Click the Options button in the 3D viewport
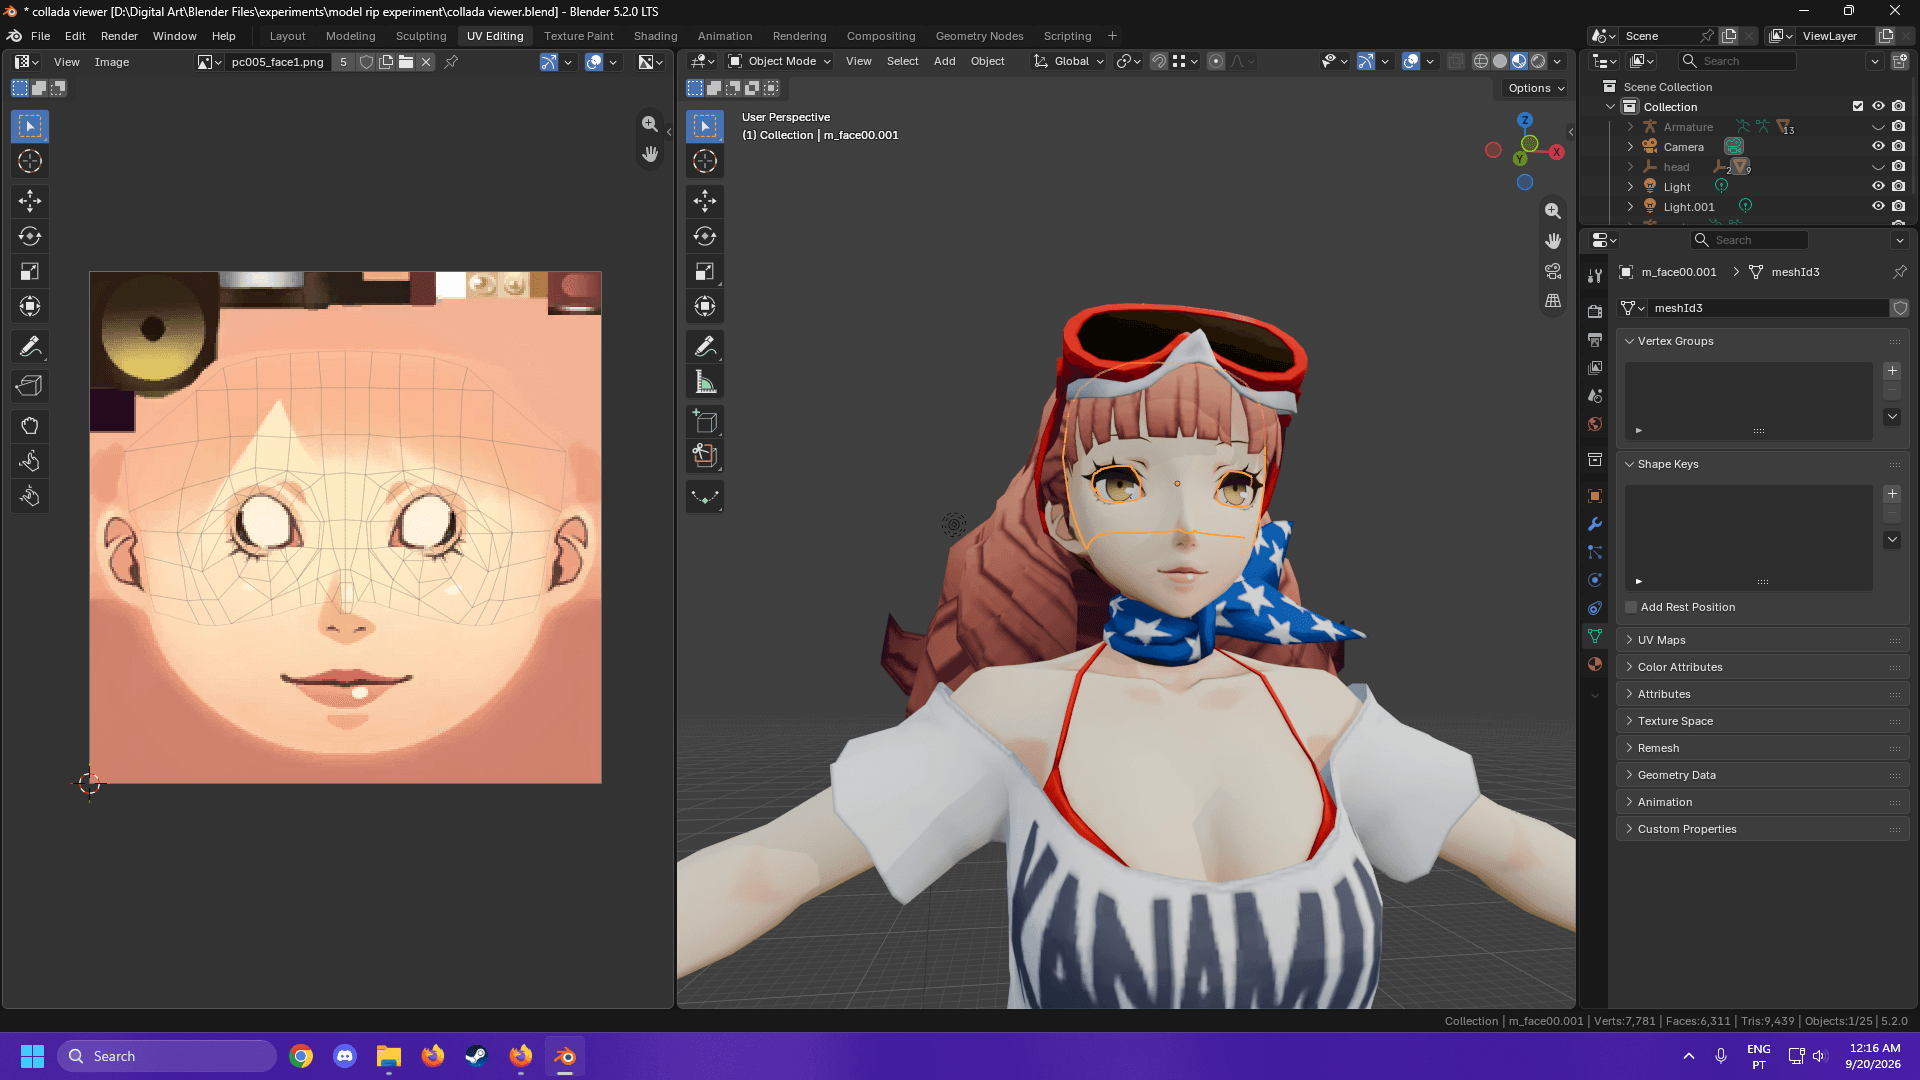Screen dimensions: 1920x1080 pyautogui.click(x=1535, y=88)
